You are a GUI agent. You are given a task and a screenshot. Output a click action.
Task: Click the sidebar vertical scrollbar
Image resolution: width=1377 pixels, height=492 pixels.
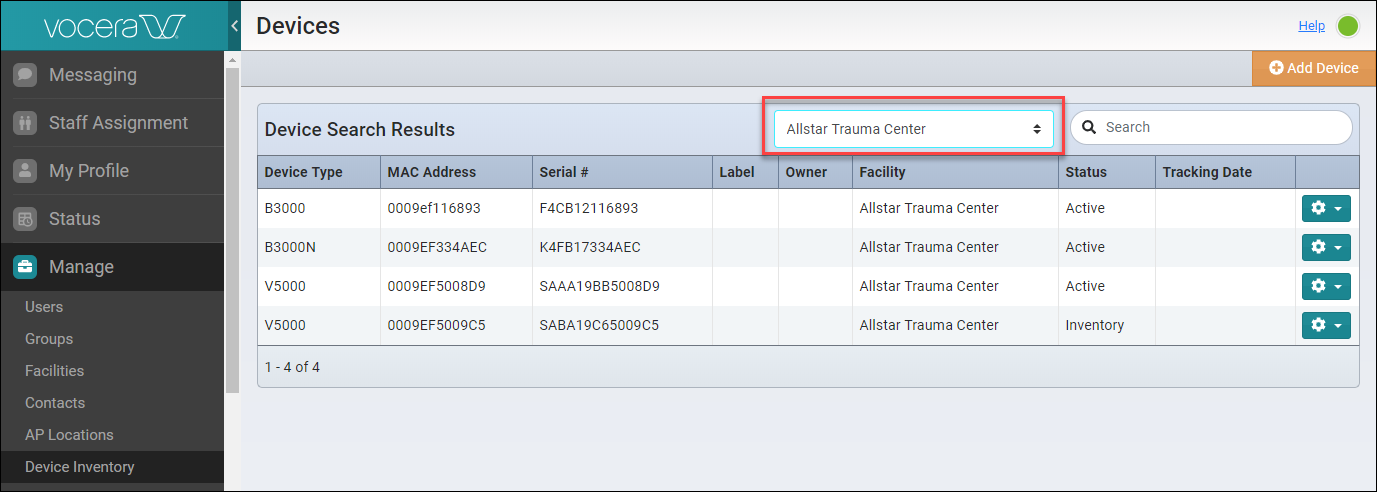coord(232,230)
